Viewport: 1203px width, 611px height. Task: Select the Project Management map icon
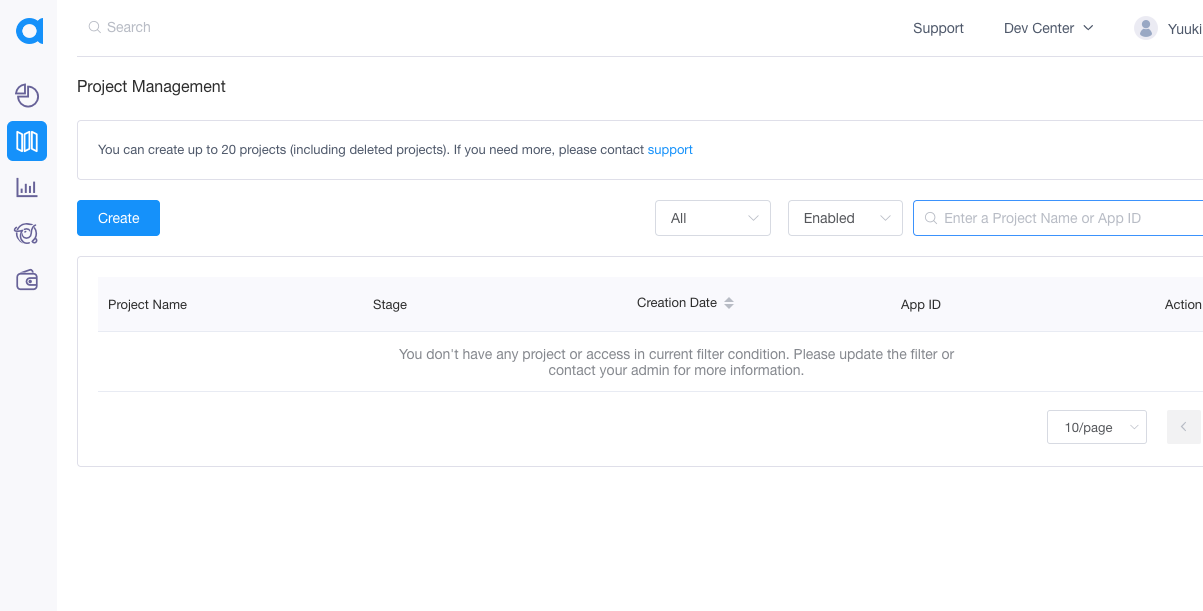pyautogui.click(x=27, y=141)
